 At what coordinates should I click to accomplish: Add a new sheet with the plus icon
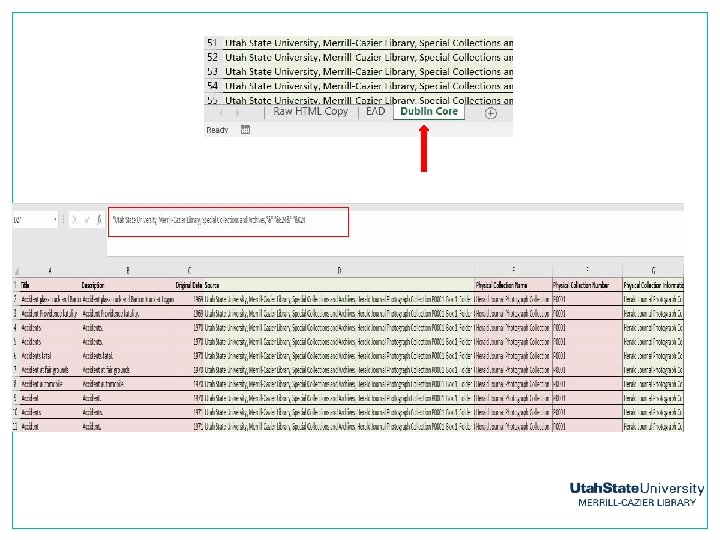(490, 113)
